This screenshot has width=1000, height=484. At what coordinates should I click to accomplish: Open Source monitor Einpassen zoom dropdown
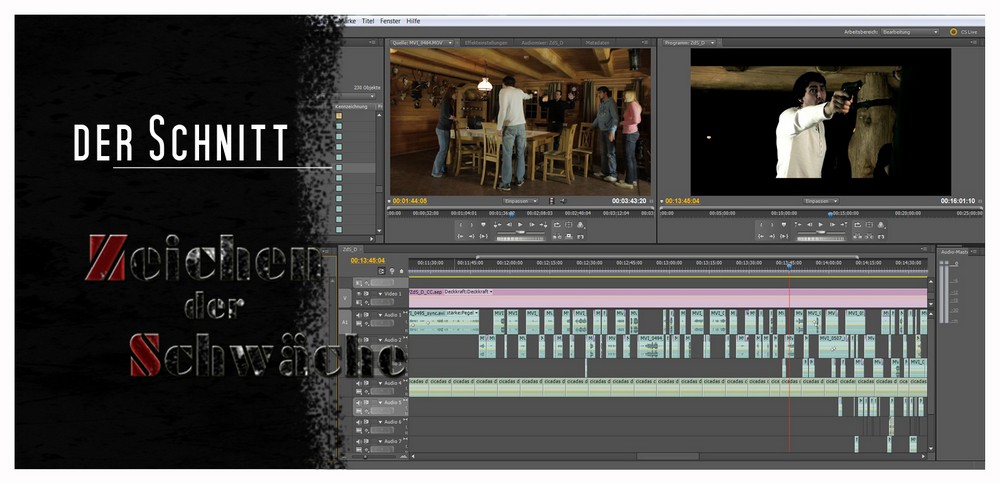[519, 201]
